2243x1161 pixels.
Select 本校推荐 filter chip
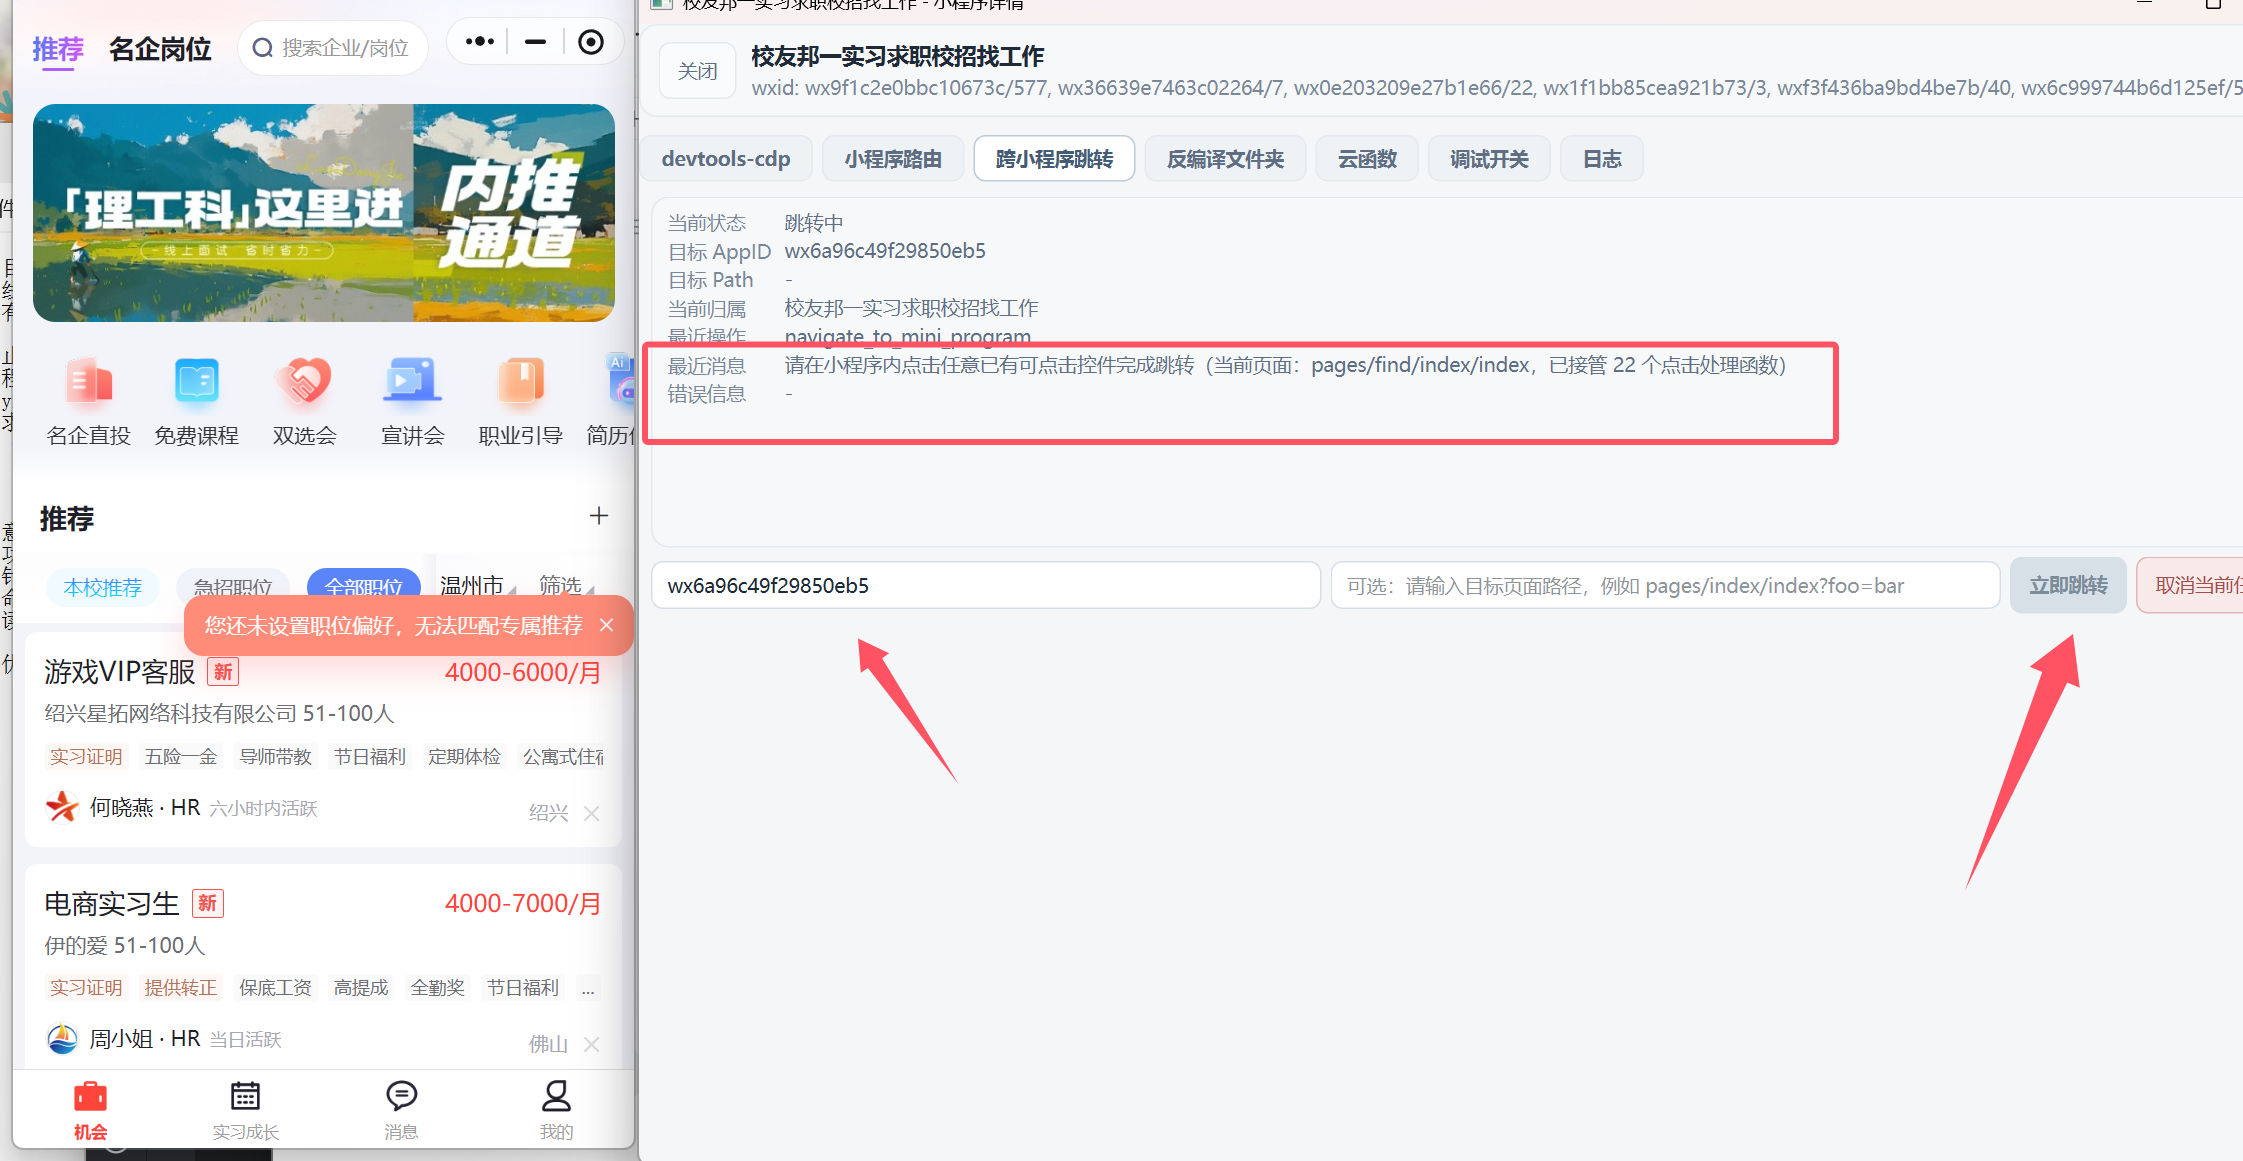[103, 588]
